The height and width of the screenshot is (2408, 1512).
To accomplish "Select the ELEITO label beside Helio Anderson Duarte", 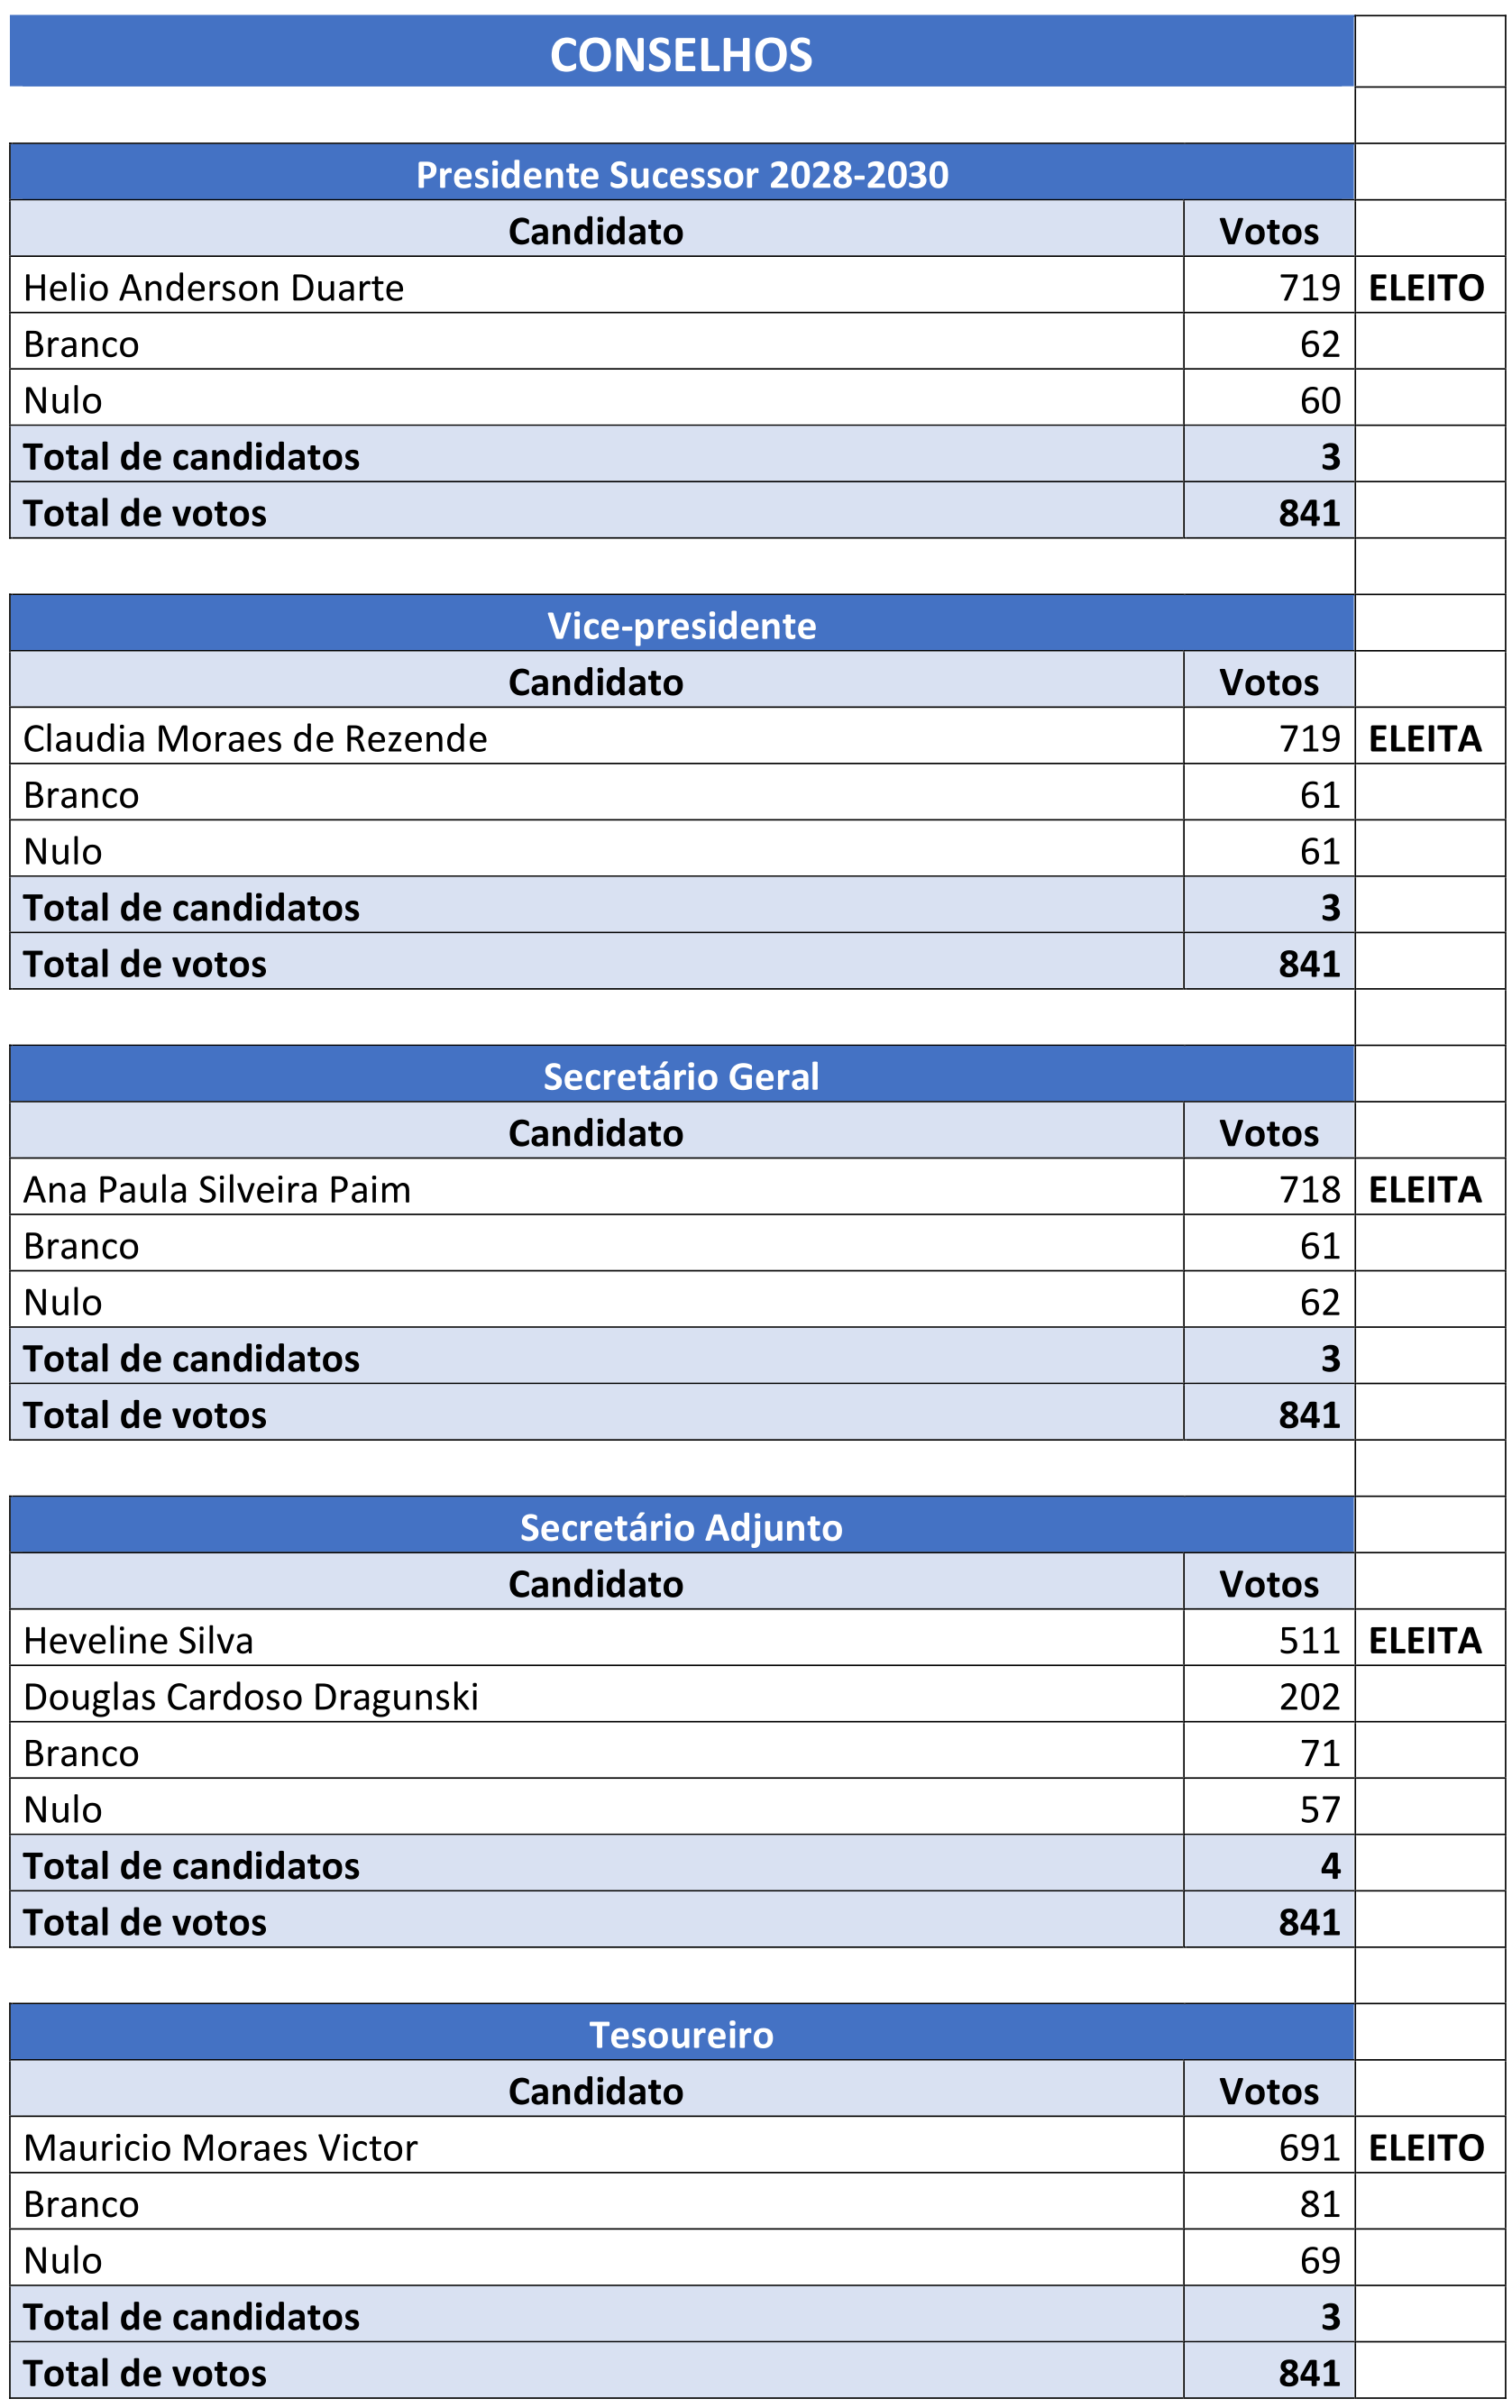I will tap(1425, 289).
